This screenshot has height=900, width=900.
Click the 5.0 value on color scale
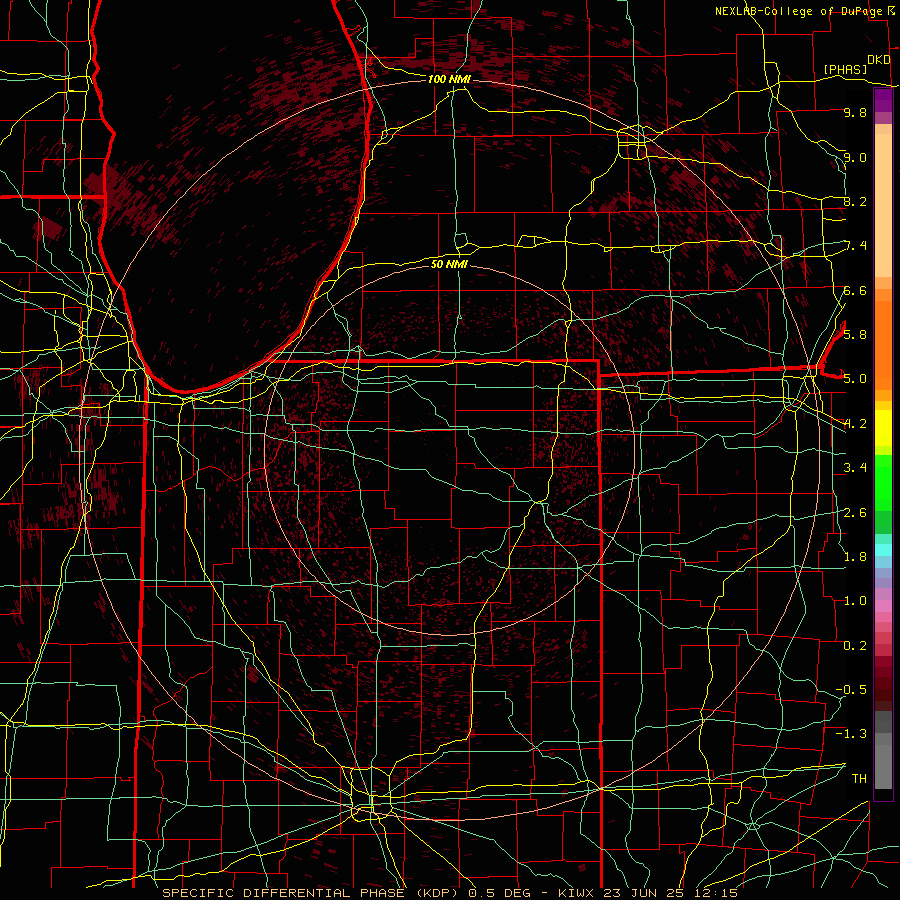point(855,379)
